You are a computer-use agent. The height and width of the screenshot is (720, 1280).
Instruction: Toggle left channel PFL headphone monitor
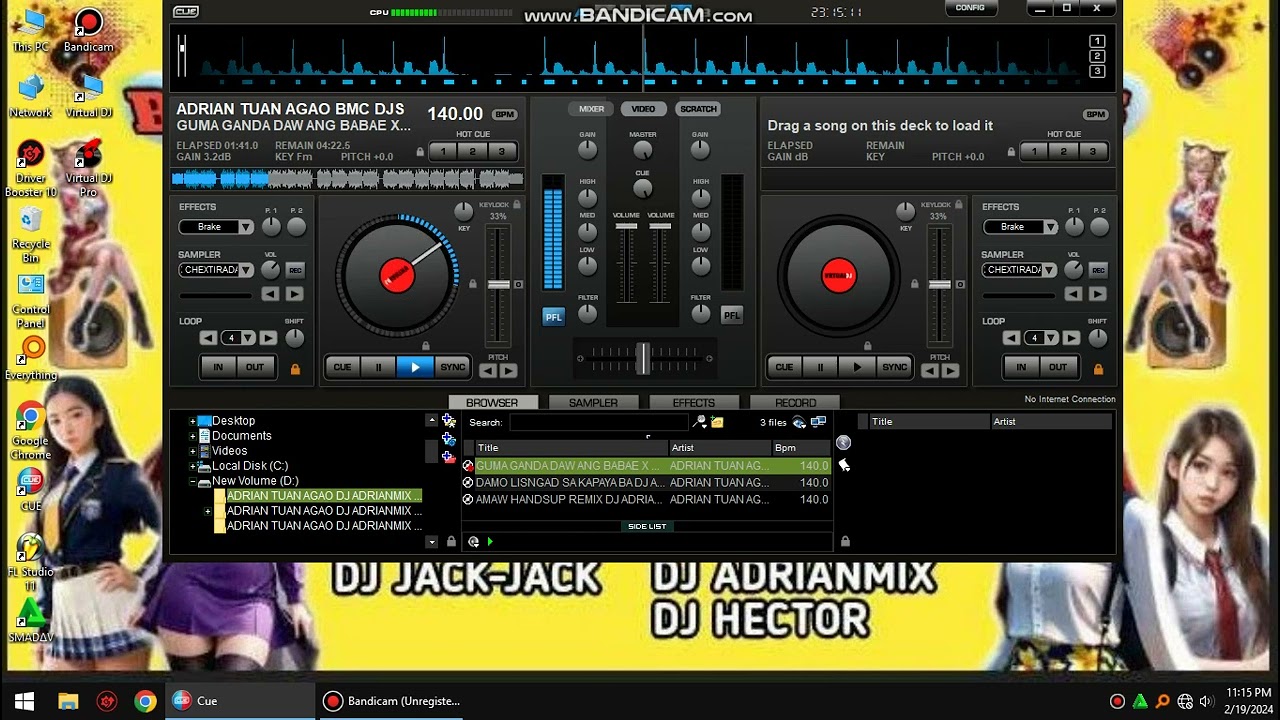[x=553, y=316]
